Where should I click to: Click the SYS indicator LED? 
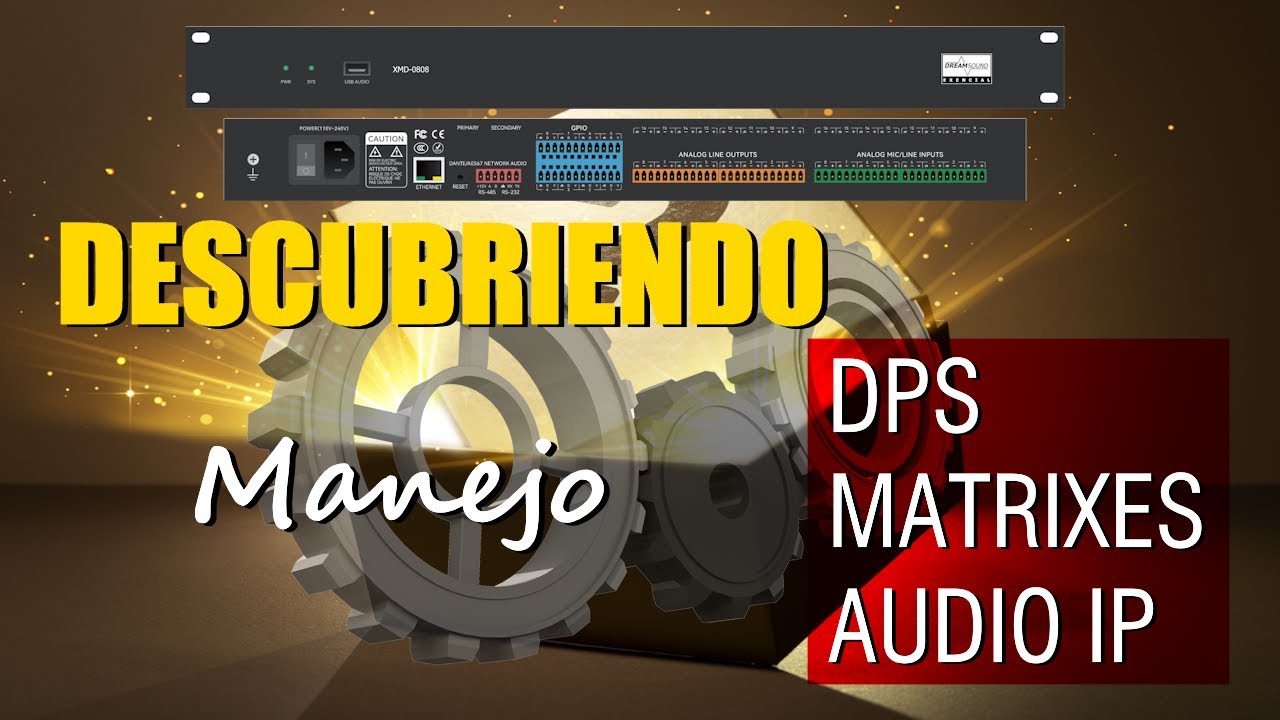311,68
